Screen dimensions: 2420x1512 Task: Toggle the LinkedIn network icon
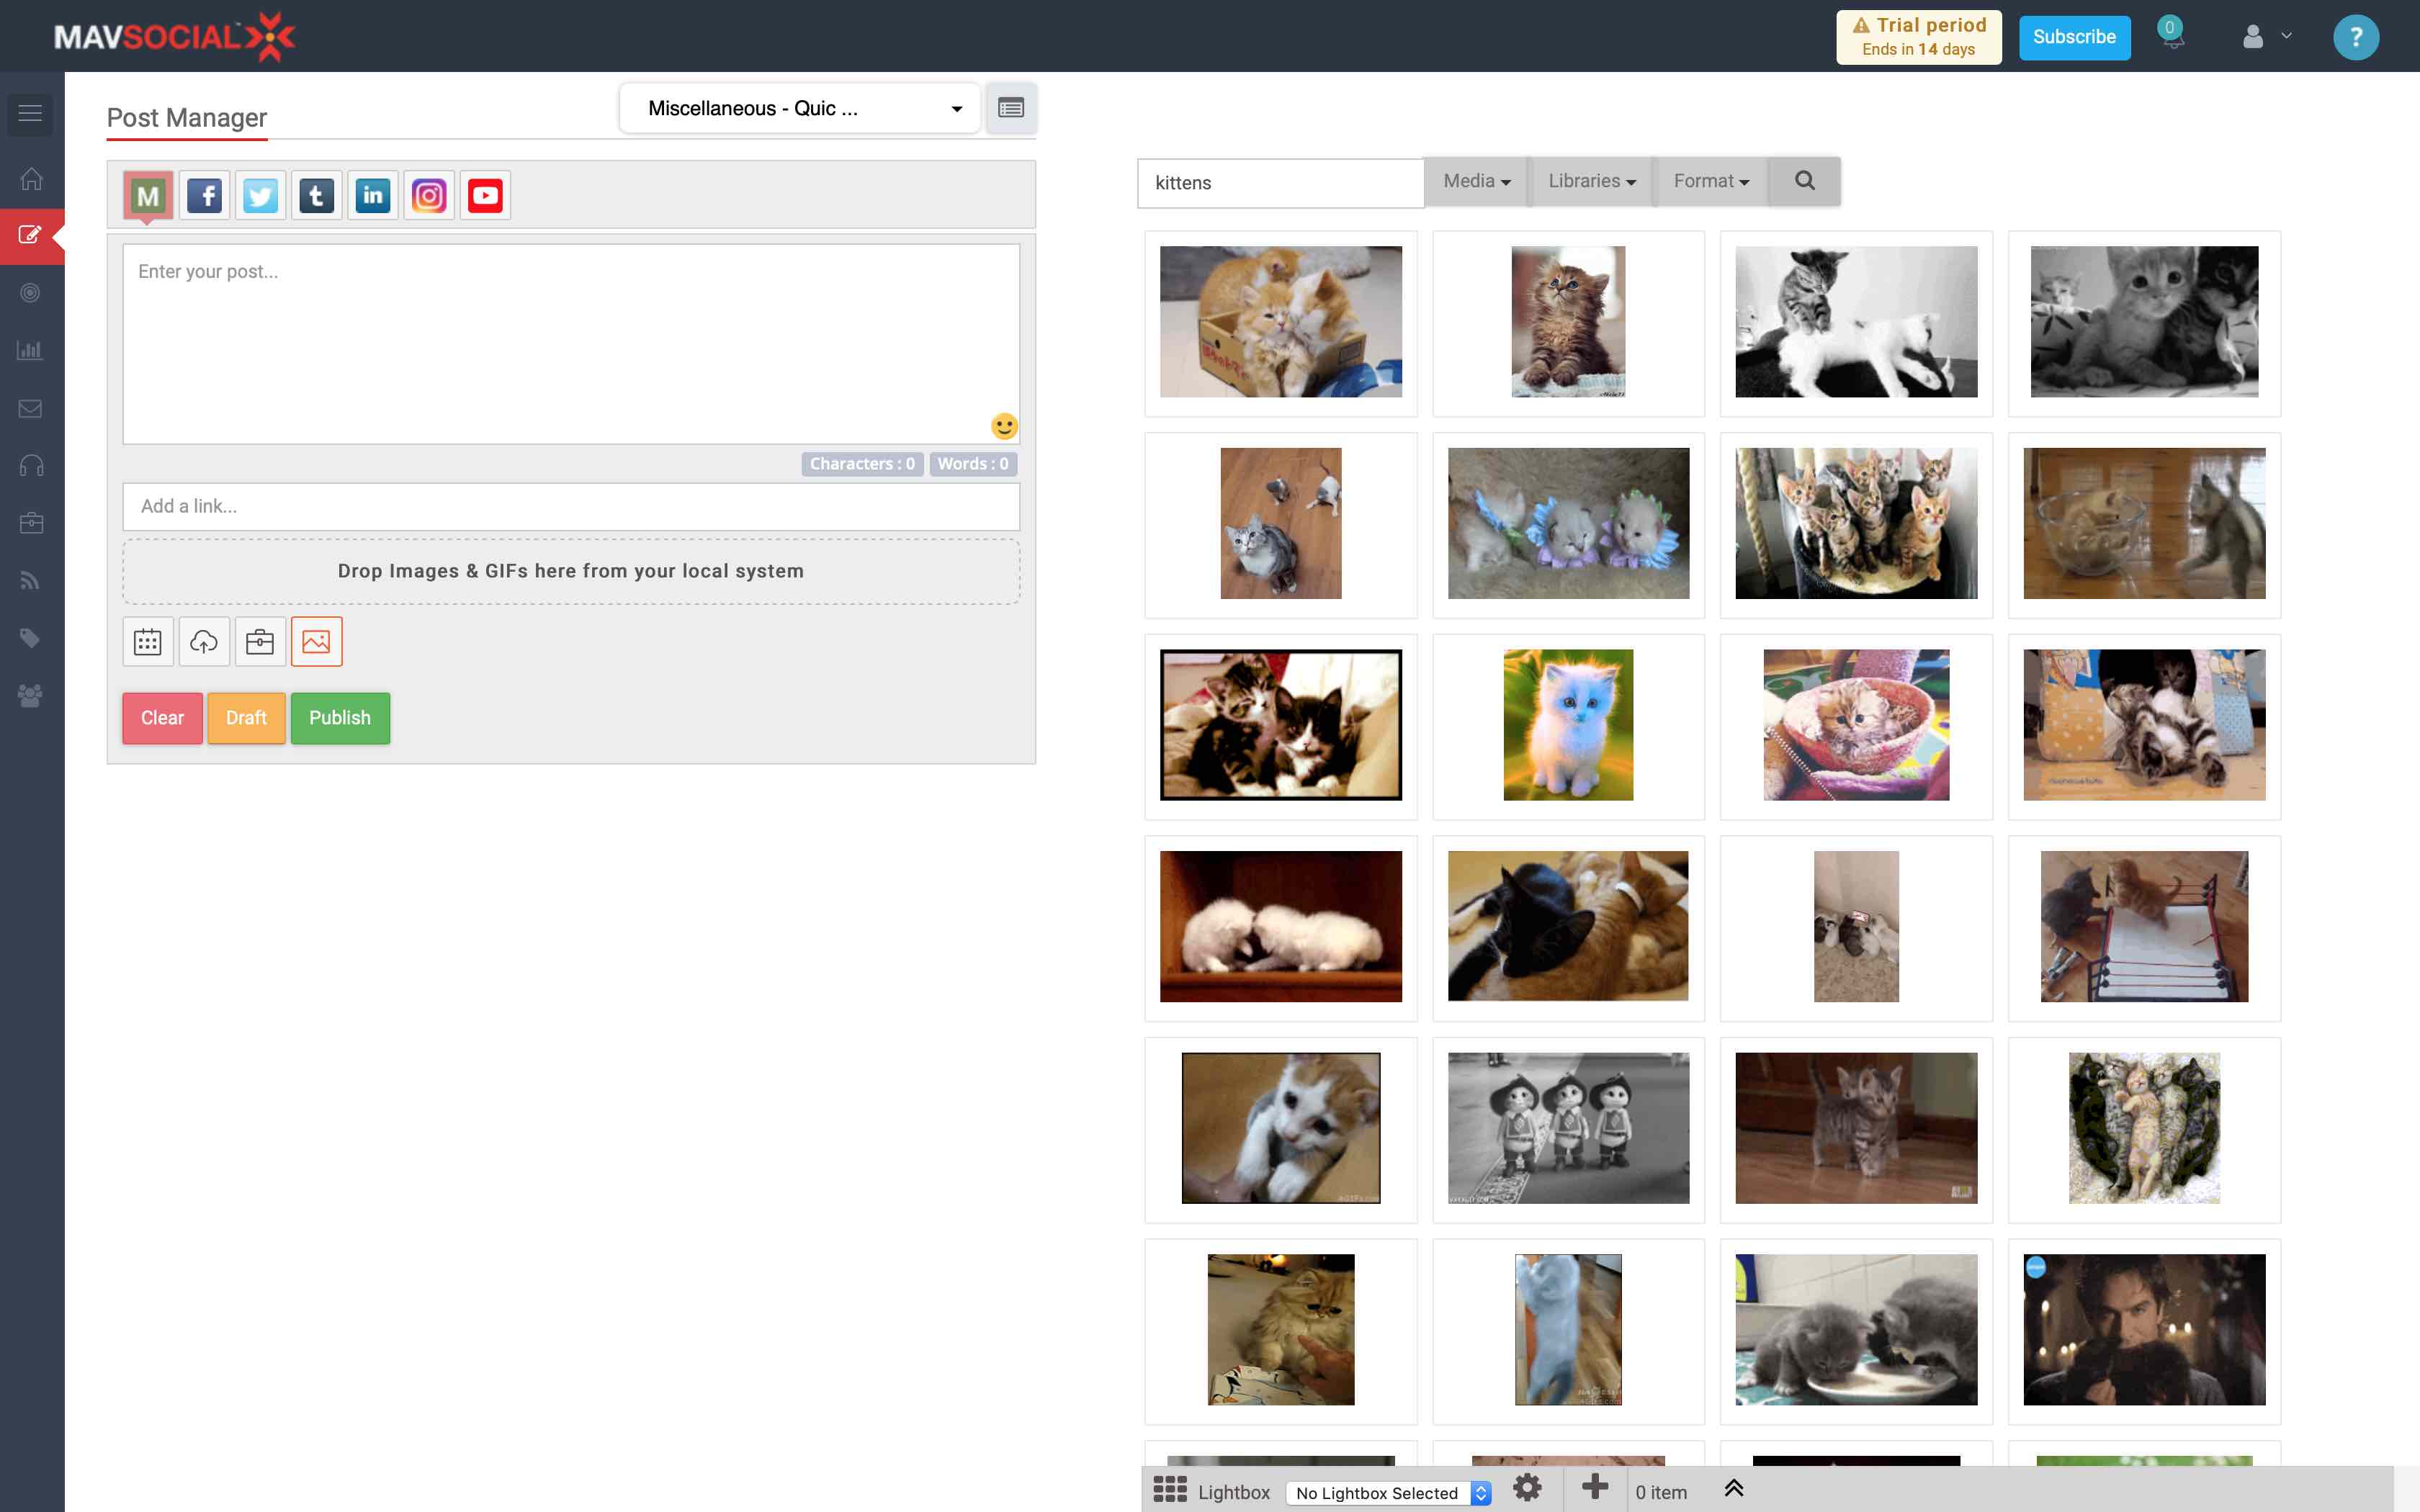tap(373, 195)
